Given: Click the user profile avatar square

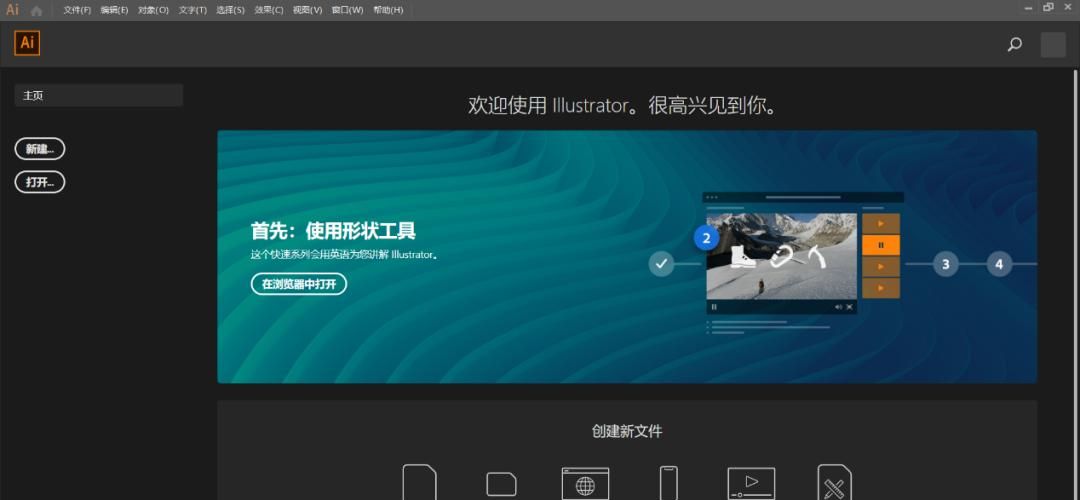Looking at the screenshot, I should [x=1052, y=45].
